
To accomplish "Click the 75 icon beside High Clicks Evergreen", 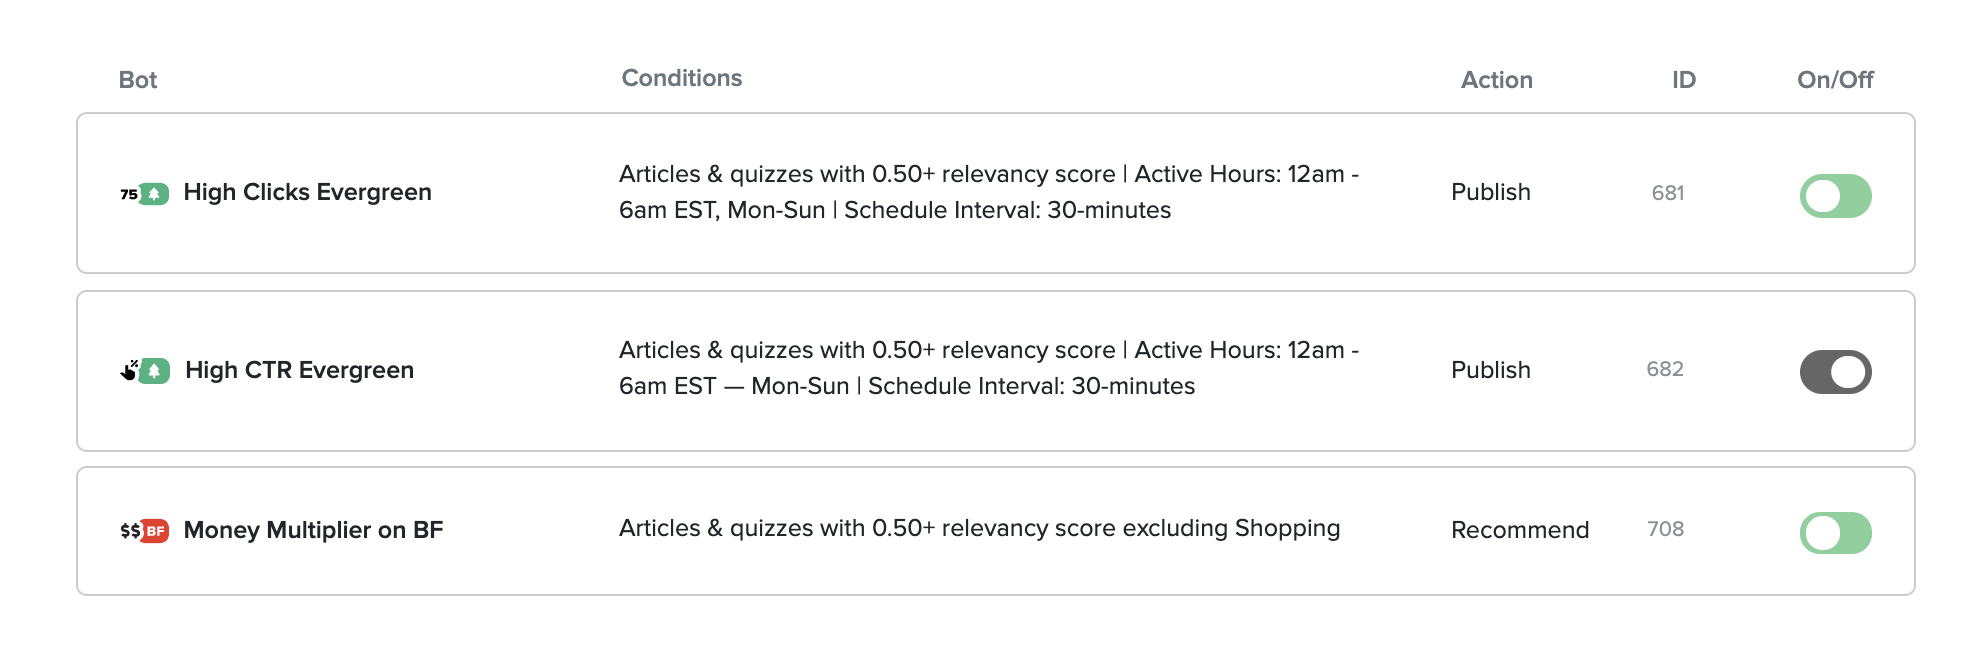I will tap(128, 194).
